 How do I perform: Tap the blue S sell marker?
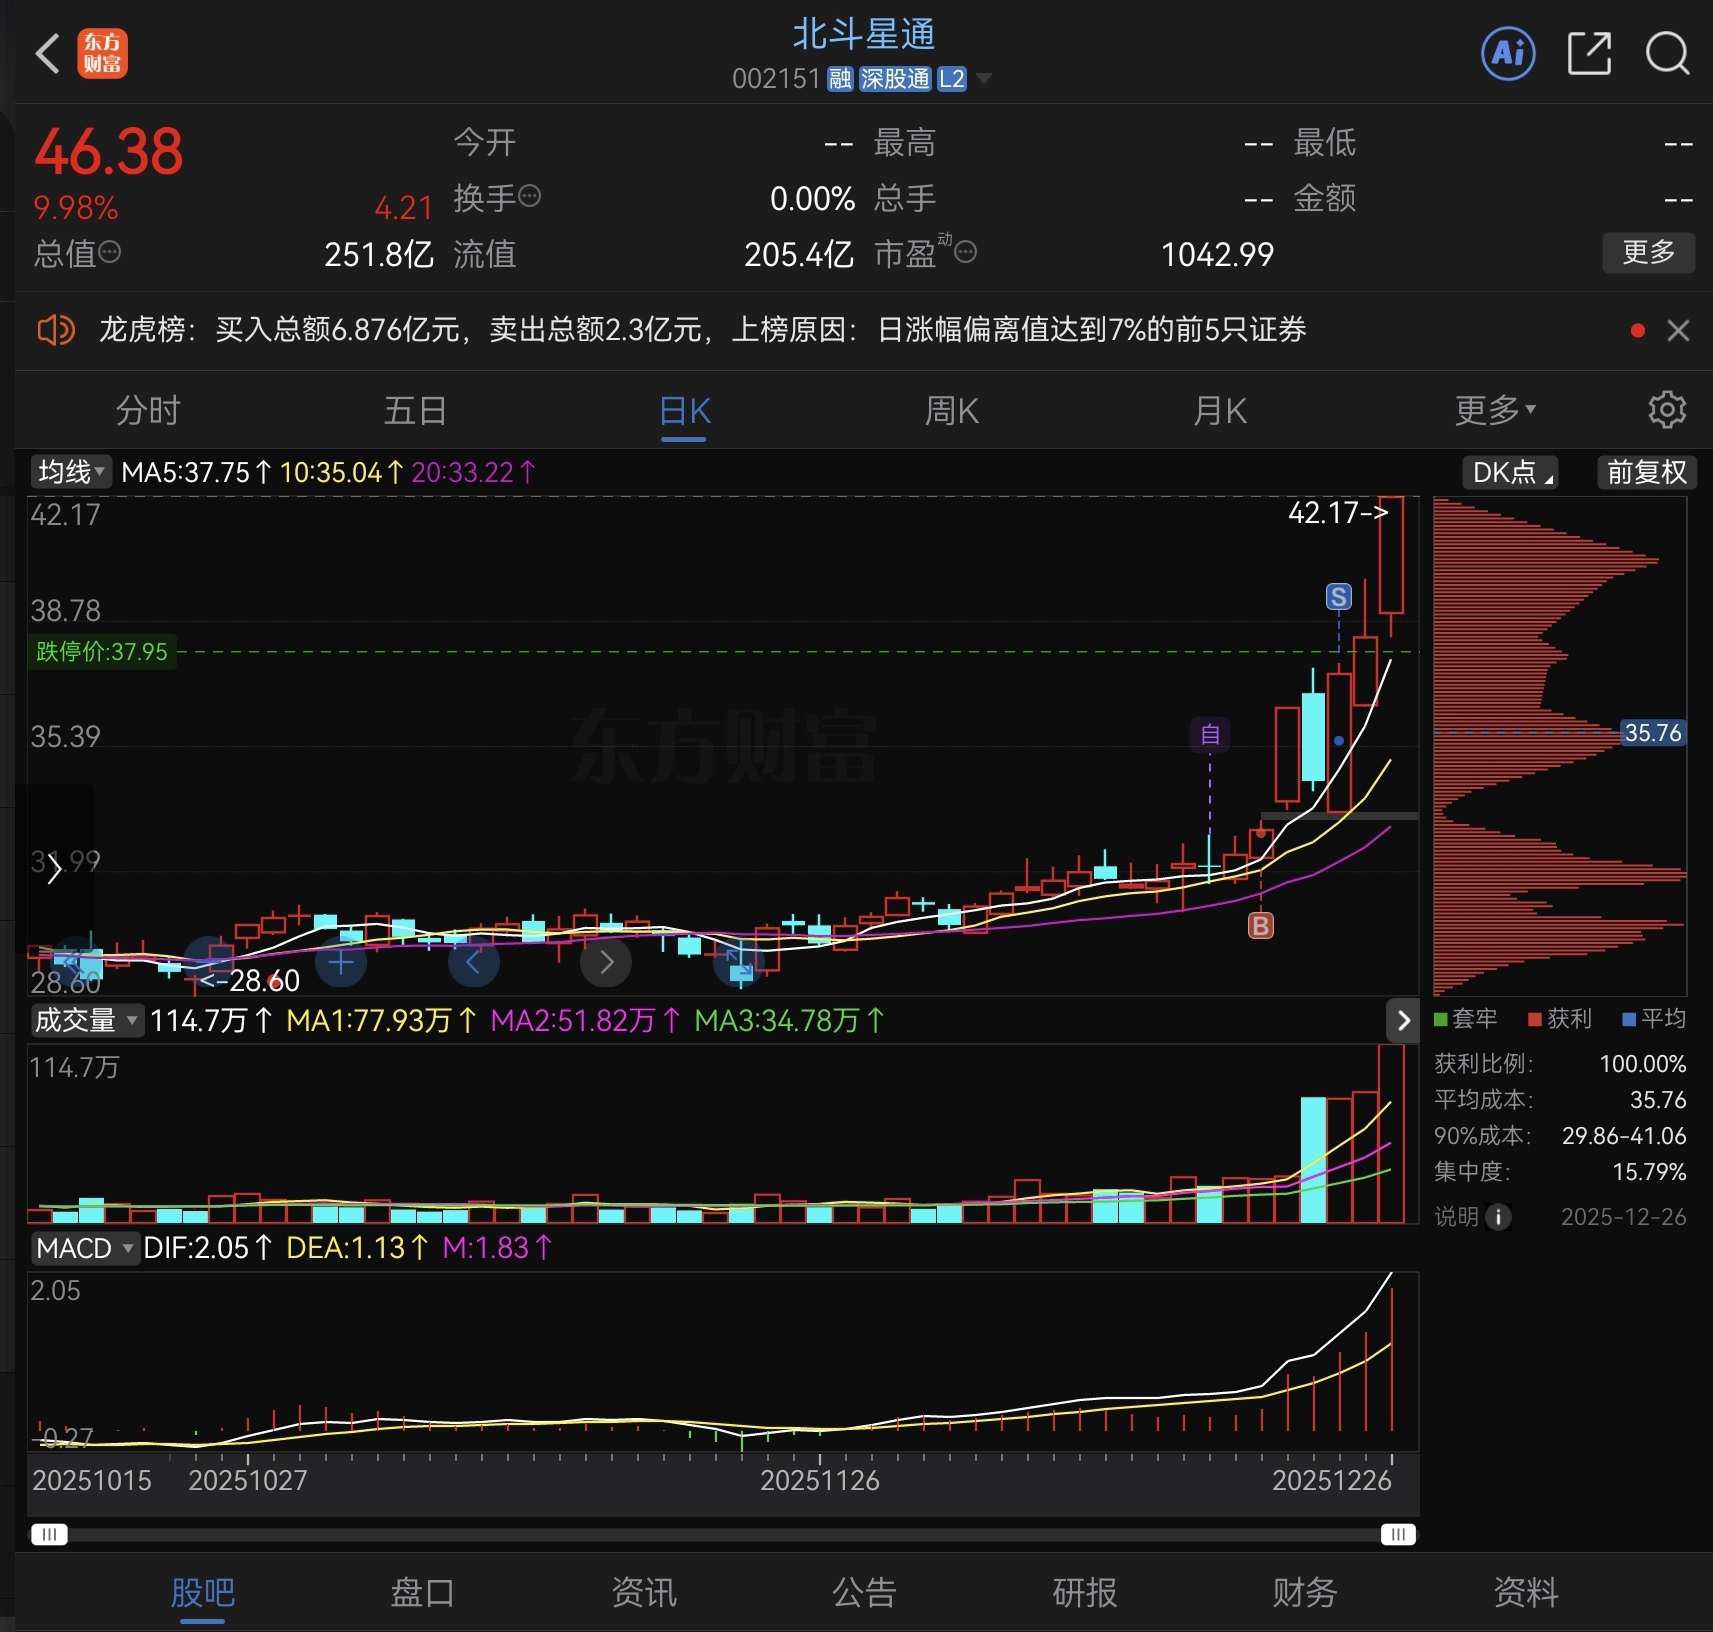pos(1338,597)
